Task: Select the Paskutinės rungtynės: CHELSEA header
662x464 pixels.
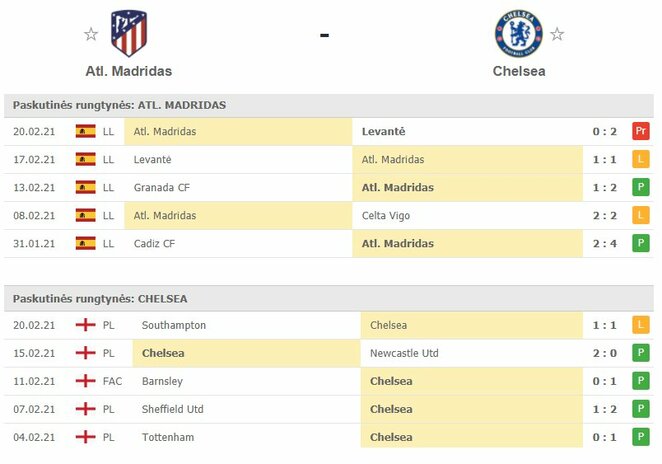Action: pos(100,299)
